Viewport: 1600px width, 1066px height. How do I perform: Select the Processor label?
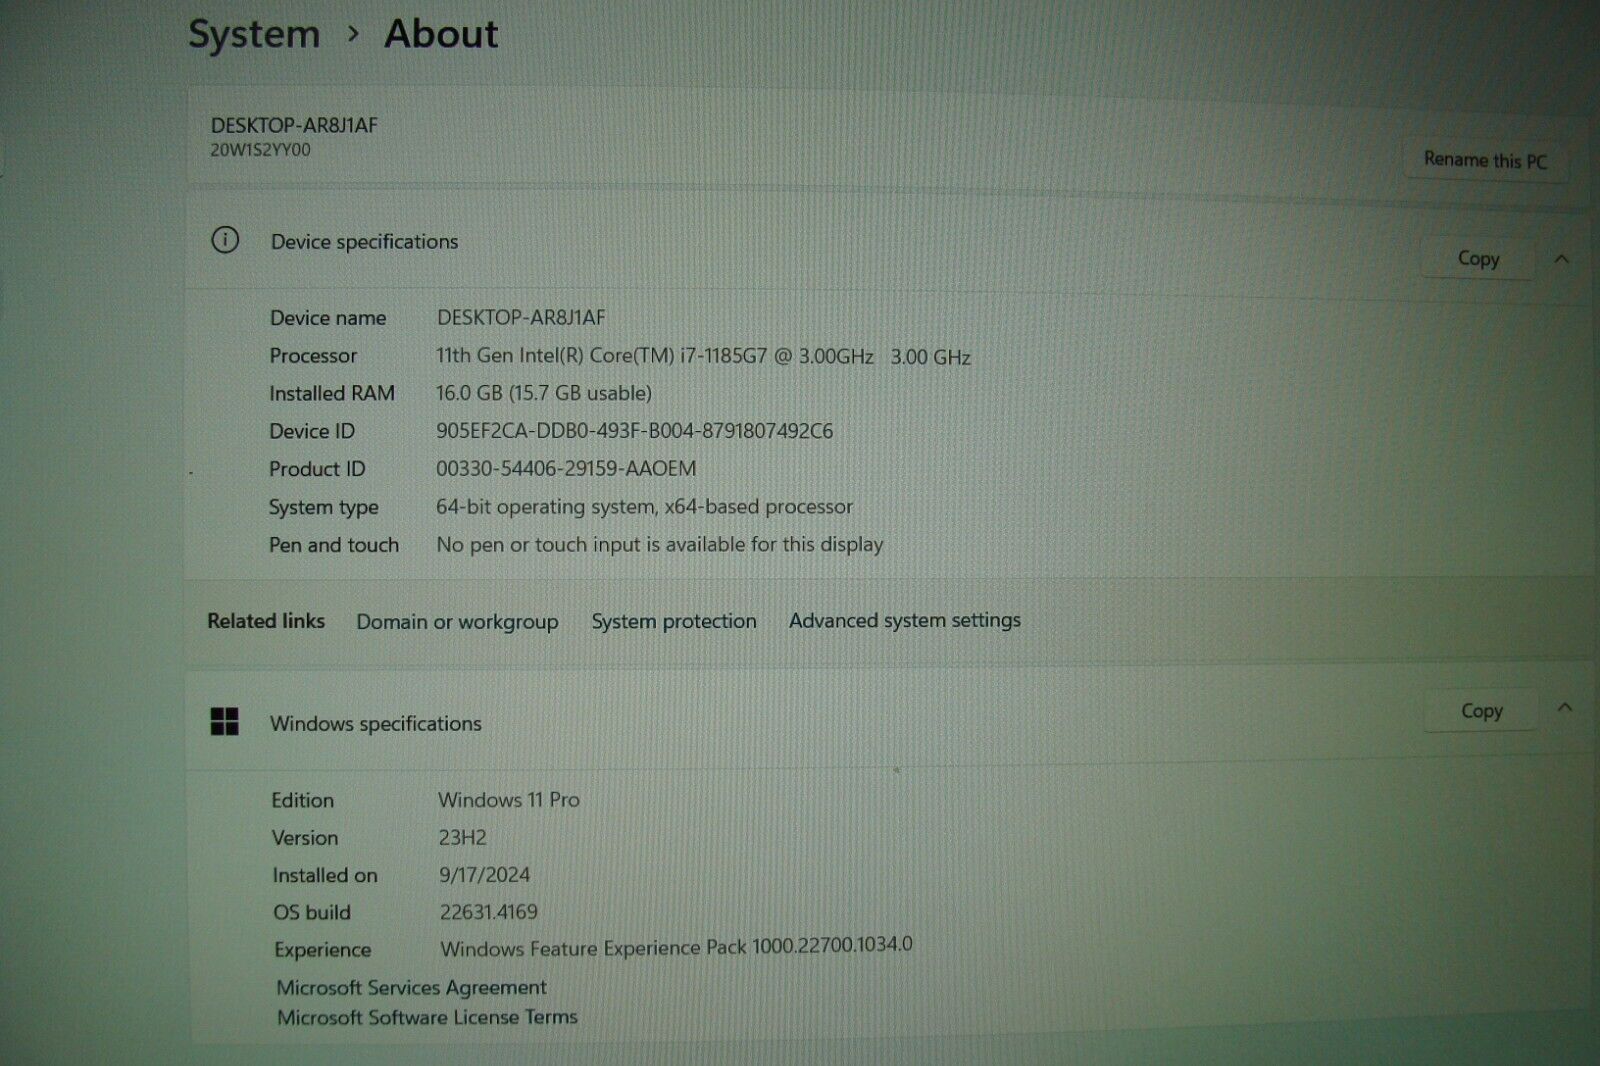point(313,356)
